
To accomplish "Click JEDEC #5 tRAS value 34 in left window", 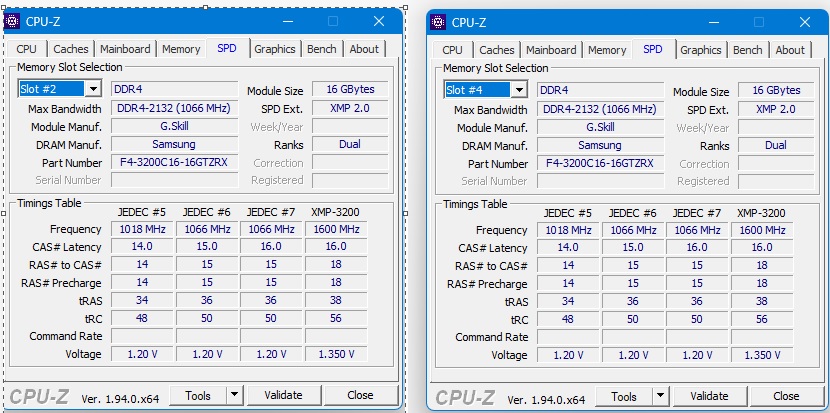I will pyautogui.click(x=142, y=300).
